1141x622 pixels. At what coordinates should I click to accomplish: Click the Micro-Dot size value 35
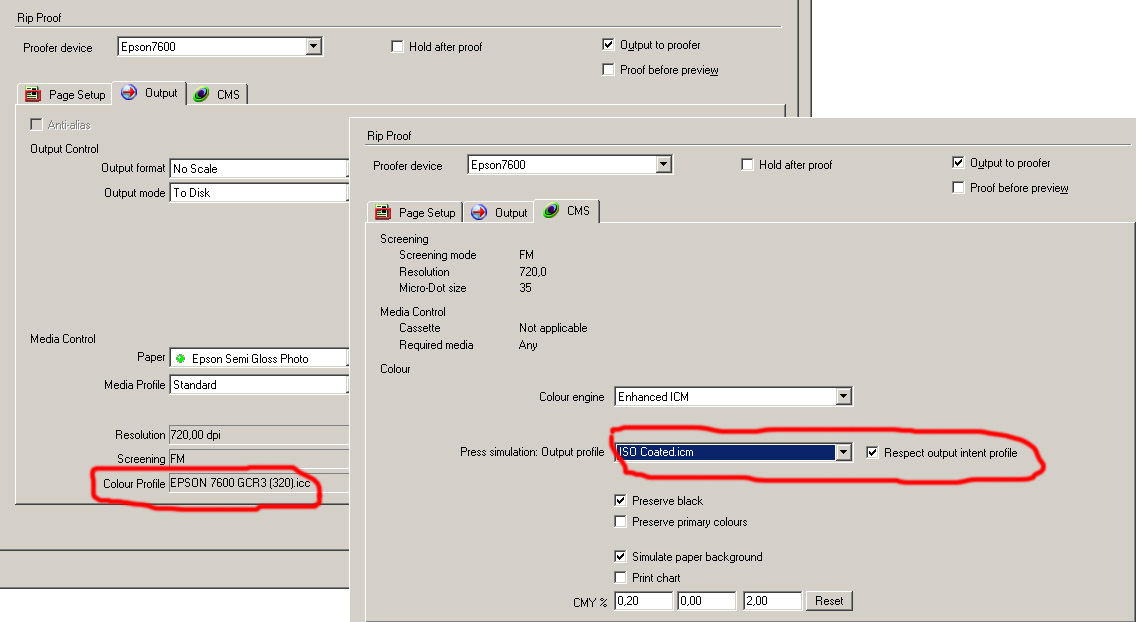click(525, 288)
